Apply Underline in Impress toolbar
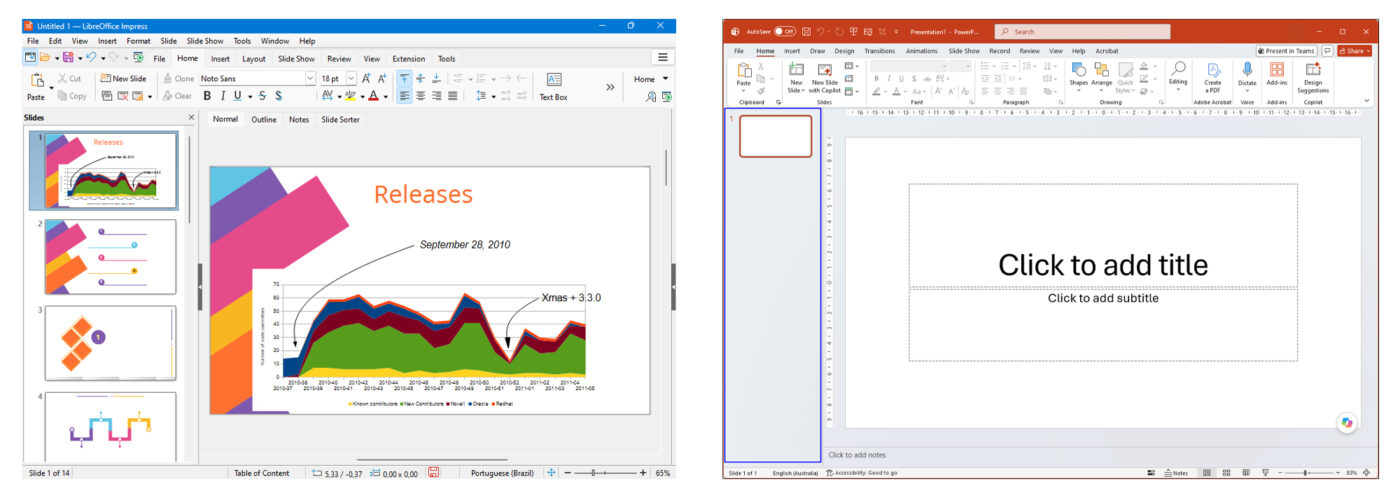Screen dimensions: 1400x498 pos(237,96)
